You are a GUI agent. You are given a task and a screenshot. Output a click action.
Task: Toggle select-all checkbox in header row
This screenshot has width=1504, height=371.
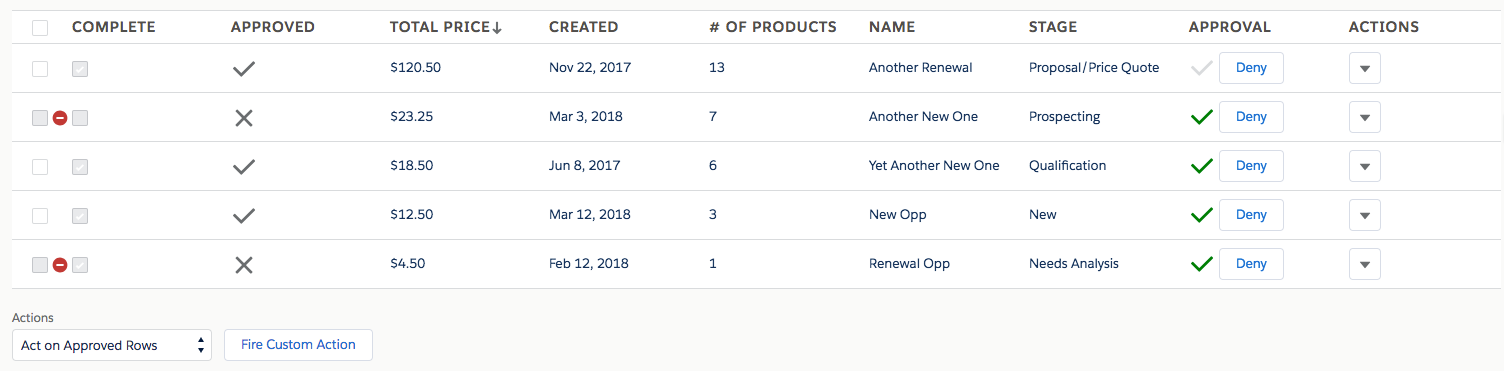pos(40,28)
